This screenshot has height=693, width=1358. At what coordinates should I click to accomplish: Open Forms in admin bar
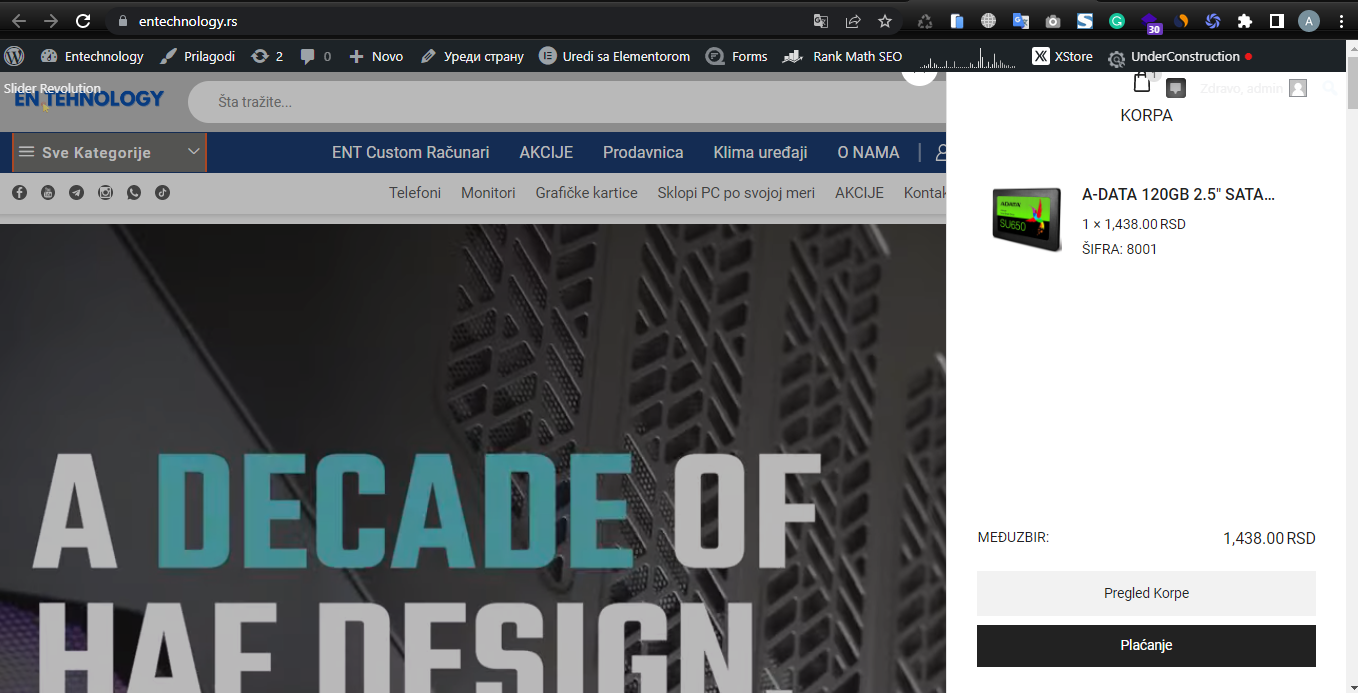[737, 56]
